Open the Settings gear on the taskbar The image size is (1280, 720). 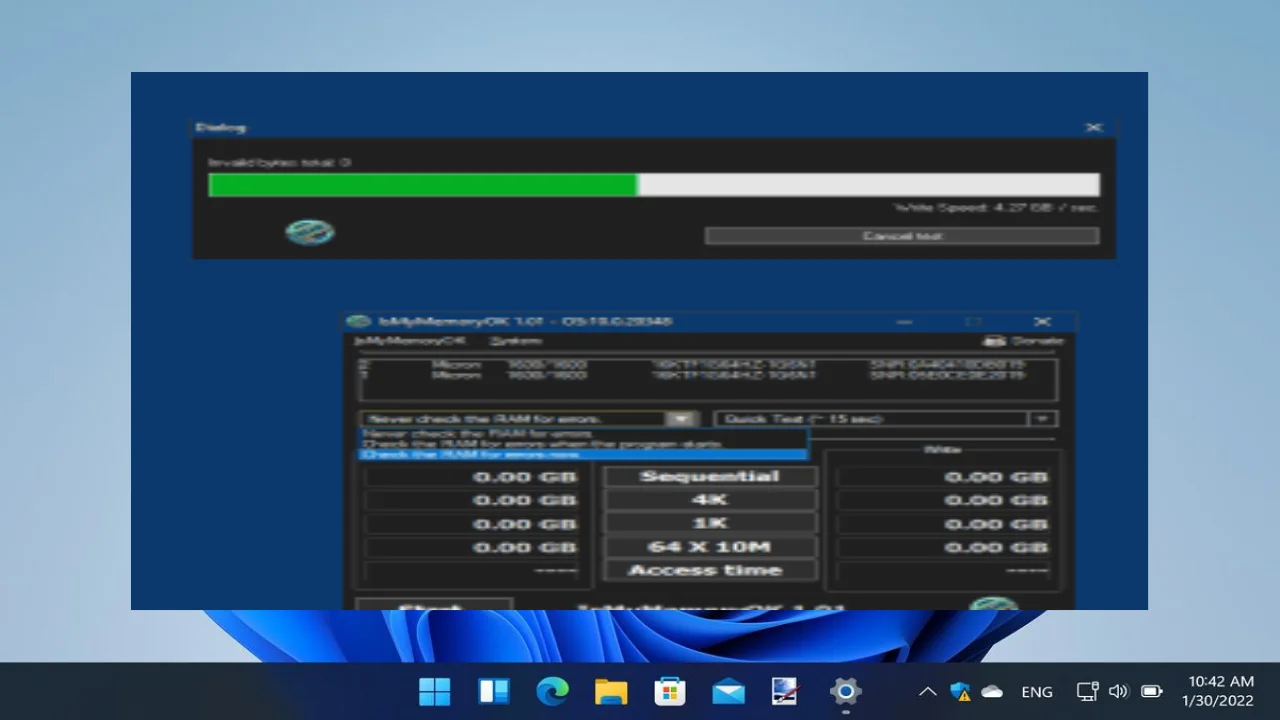click(x=845, y=691)
